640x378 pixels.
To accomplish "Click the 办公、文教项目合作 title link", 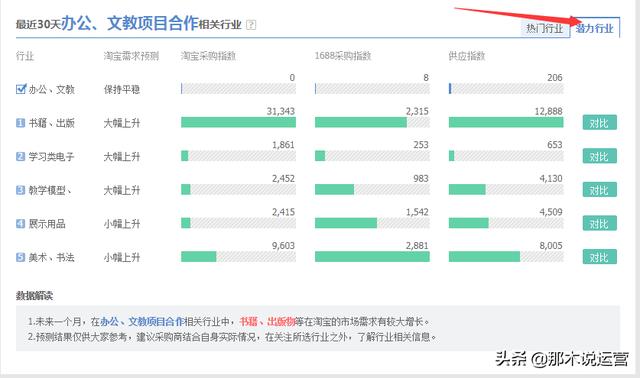I will [x=130, y=23].
